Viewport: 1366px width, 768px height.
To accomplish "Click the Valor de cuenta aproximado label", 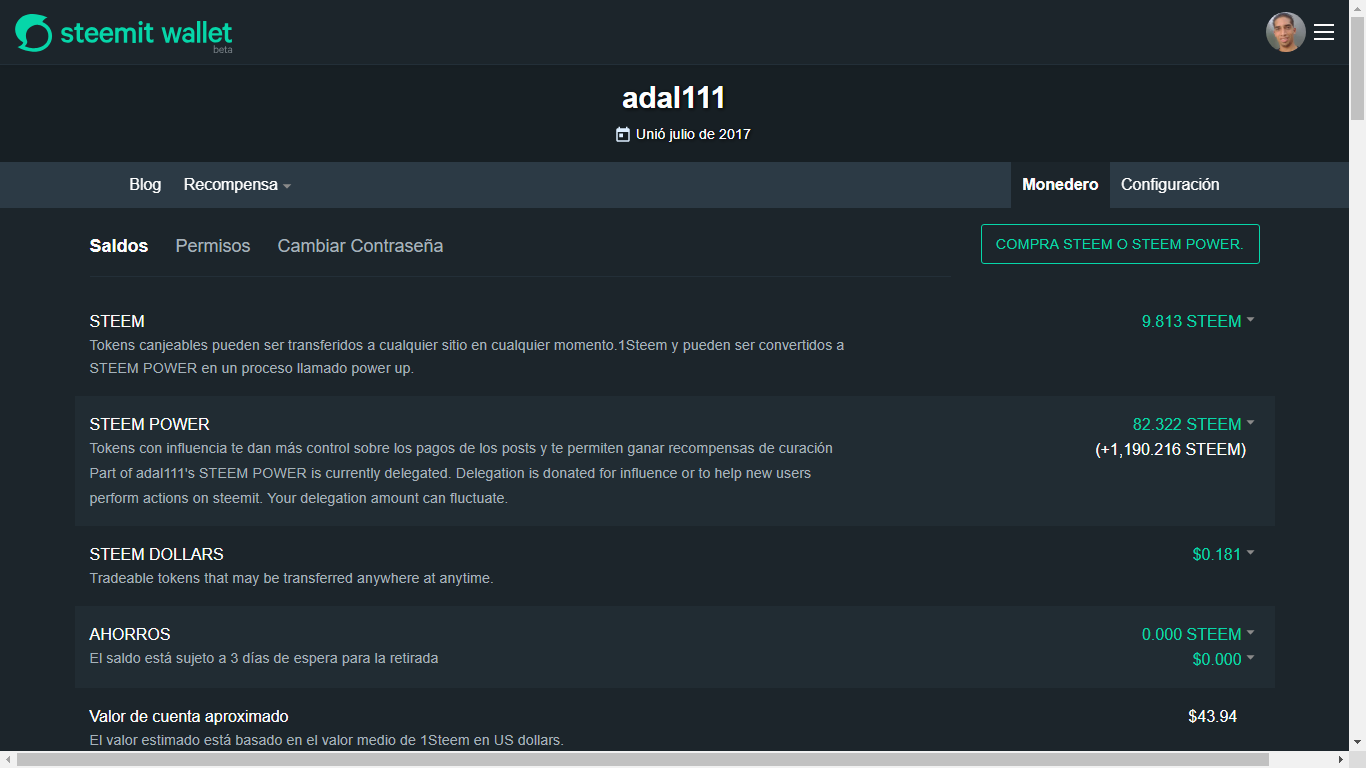I will click(189, 717).
